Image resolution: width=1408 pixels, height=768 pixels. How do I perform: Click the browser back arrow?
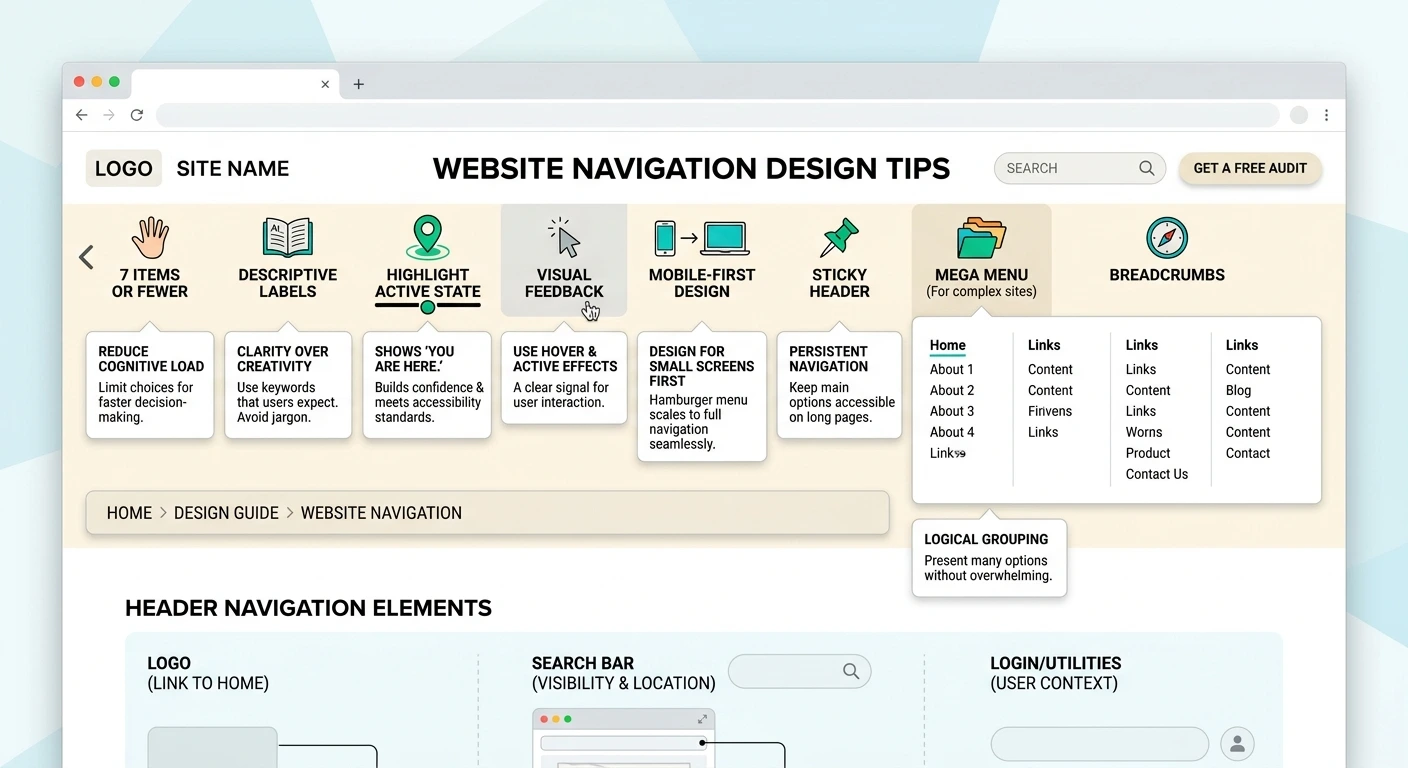(82, 115)
